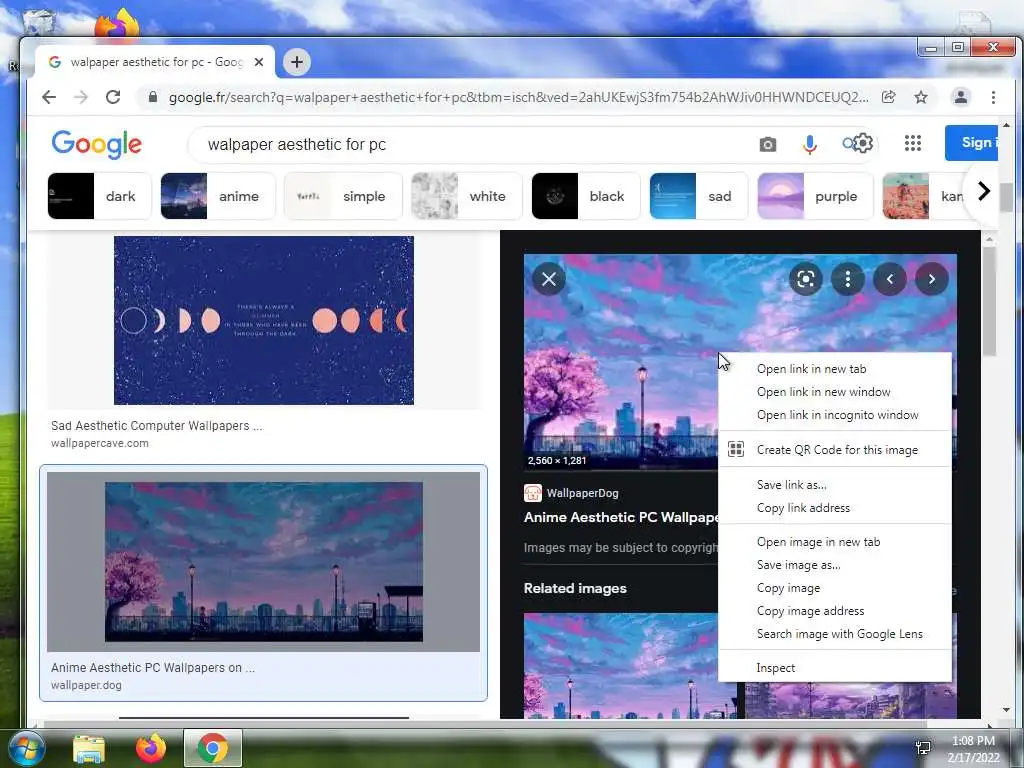Bookmark this page with the star icon
The width and height of the screenshot is (1024, 768).
pyautogui.click(x=921, y=97)
